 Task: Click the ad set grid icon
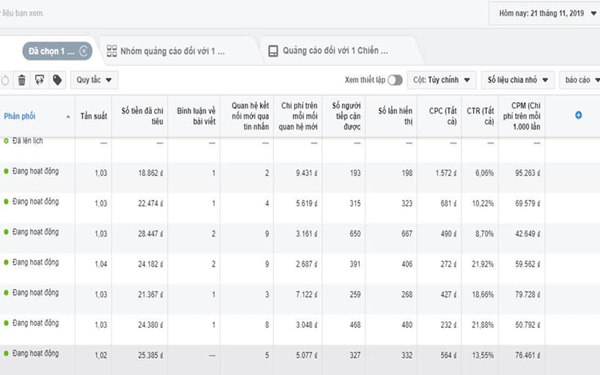(112, 51)
